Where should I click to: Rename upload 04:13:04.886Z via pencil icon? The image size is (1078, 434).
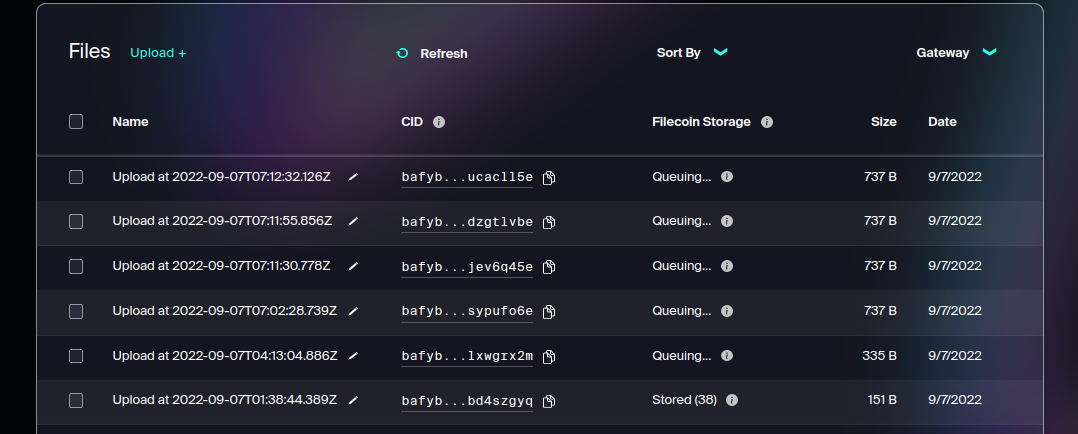[353, 356]
